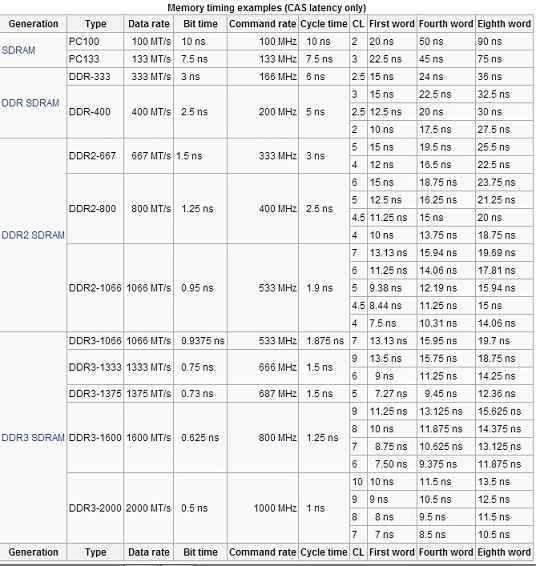Open the DDR2 SDRAM generation link
Screen dimensions: 536x566
[33, 235]
